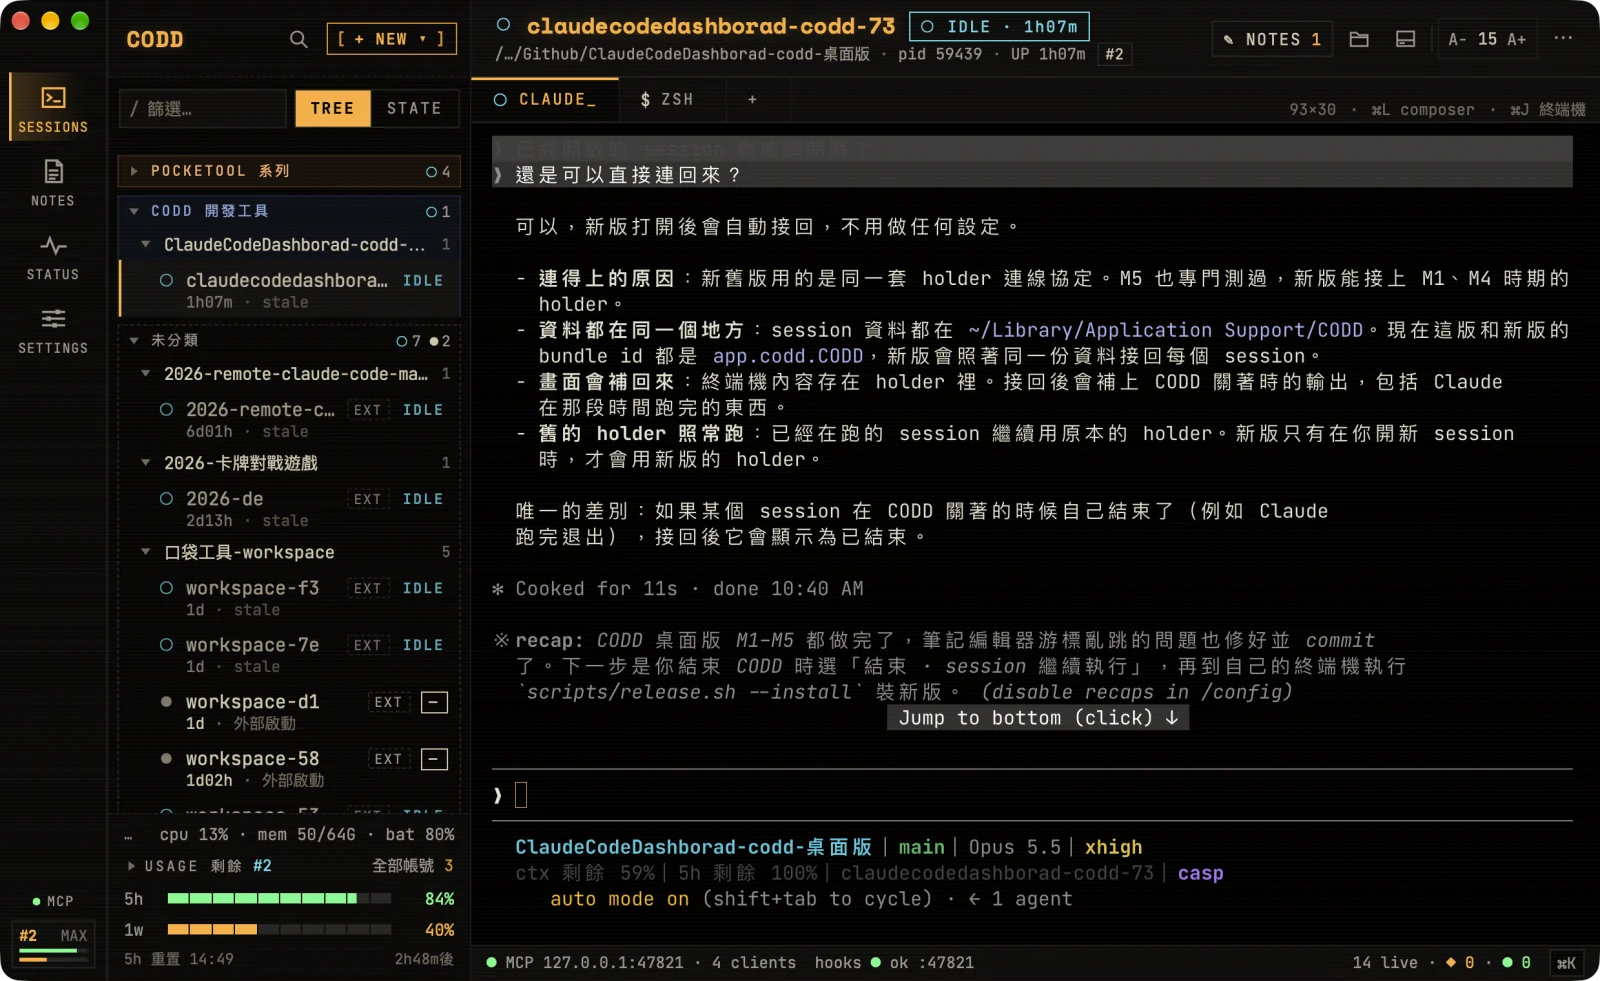
Task: Click the #2 badge in session header
Action: click(x=1114, y=54)
